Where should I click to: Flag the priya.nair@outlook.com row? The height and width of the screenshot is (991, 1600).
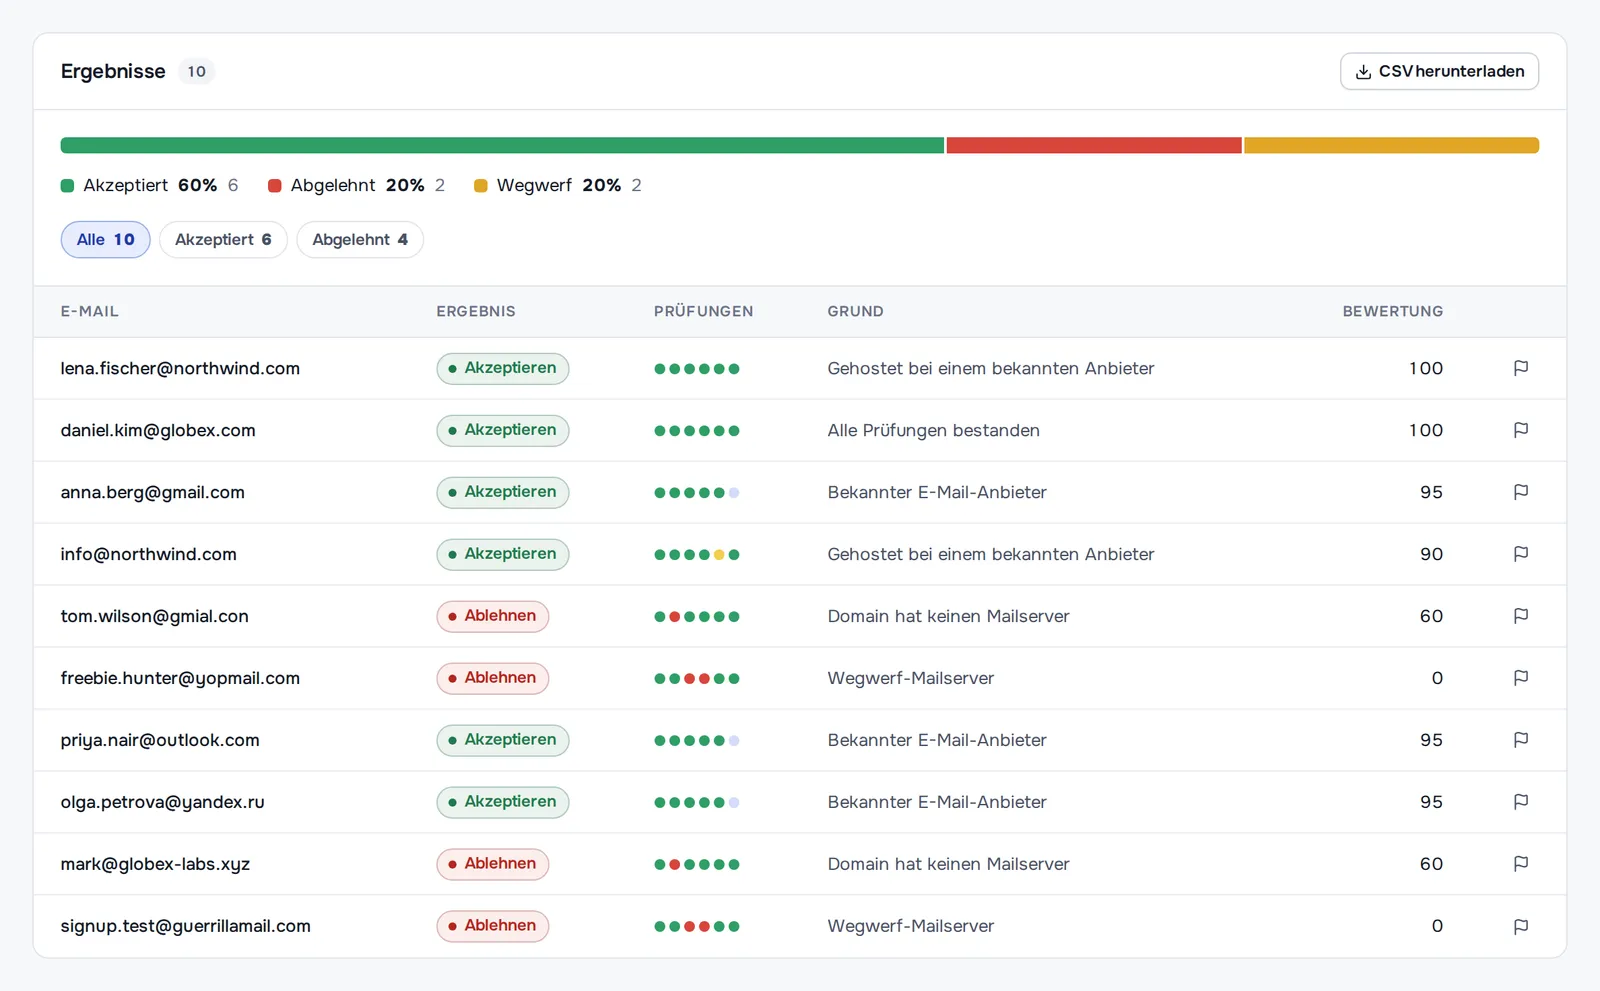pyautogui.click(x=1520, y=740)
